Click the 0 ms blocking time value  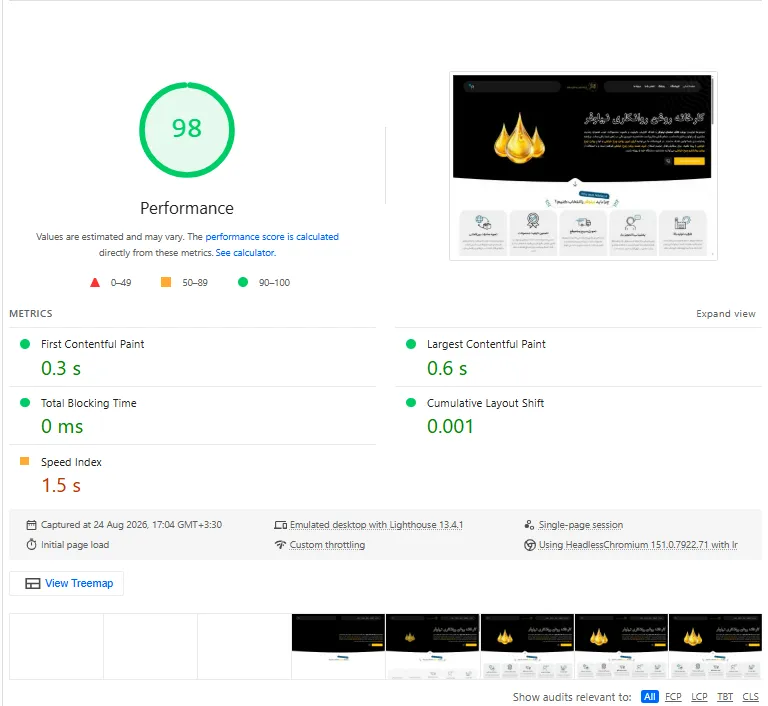(62, 426)
